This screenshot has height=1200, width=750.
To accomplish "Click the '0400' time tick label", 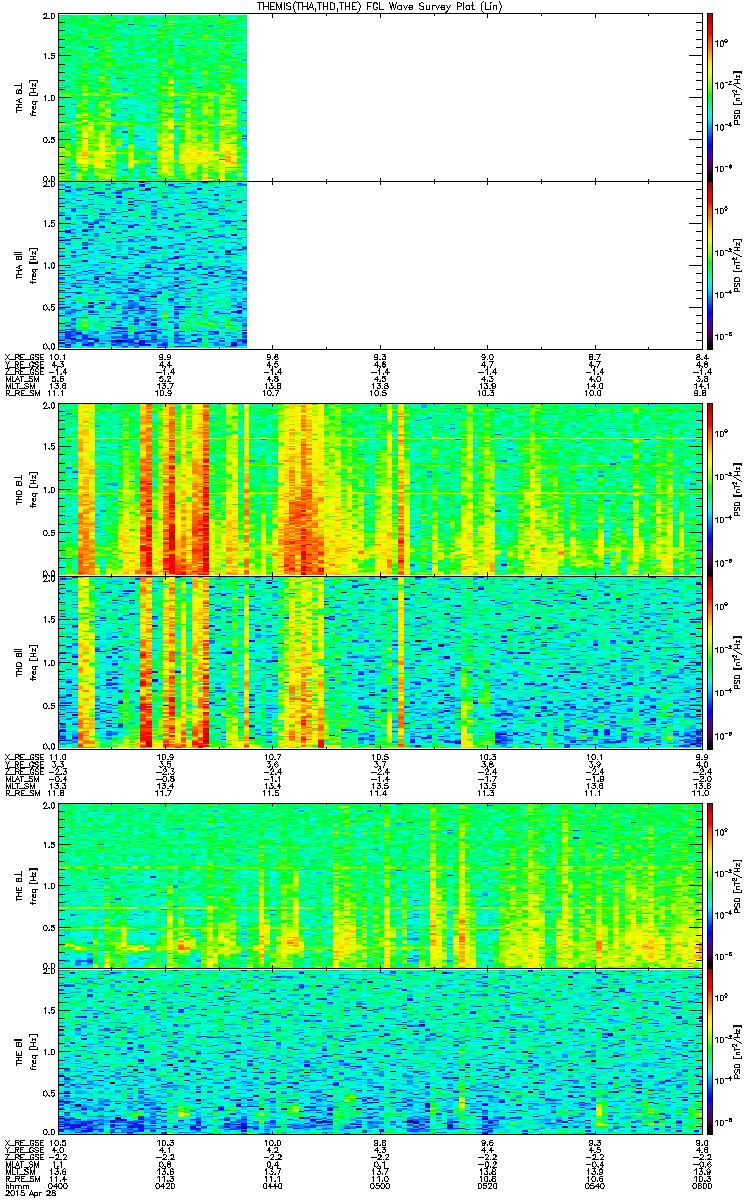I will (x=58, y=1184).
